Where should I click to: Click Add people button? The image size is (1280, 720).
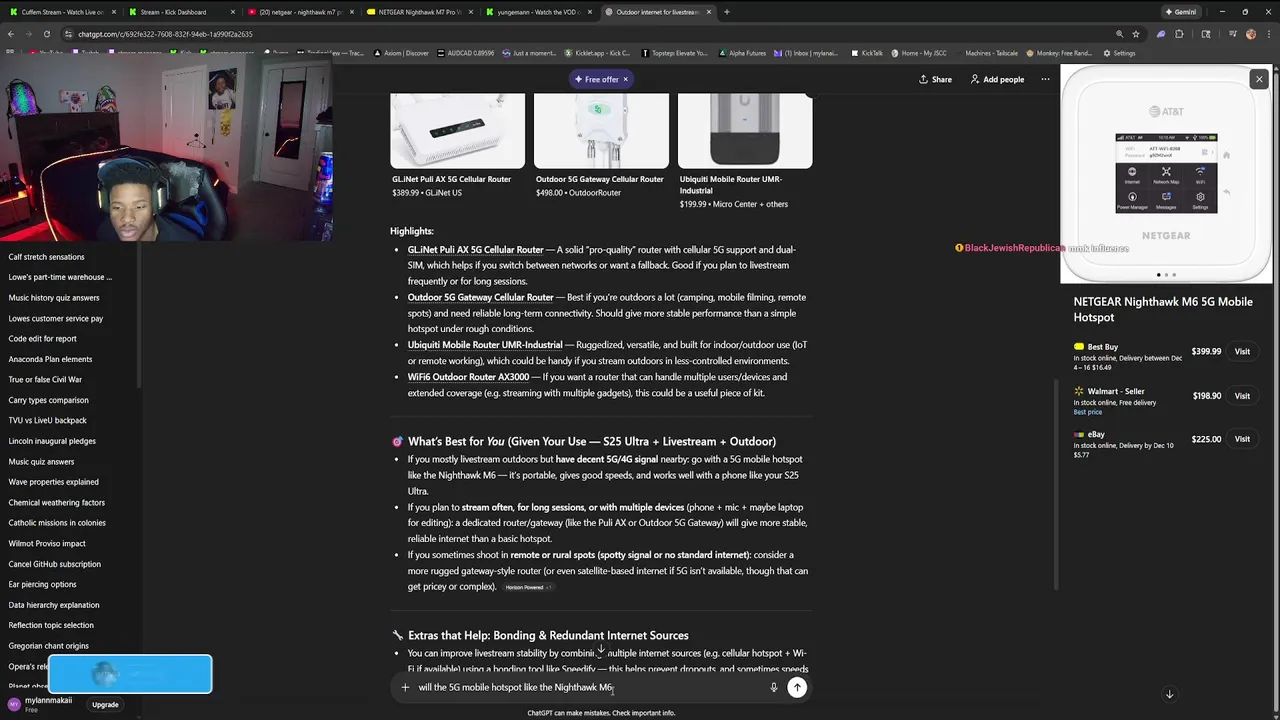(x=996, y=79)
